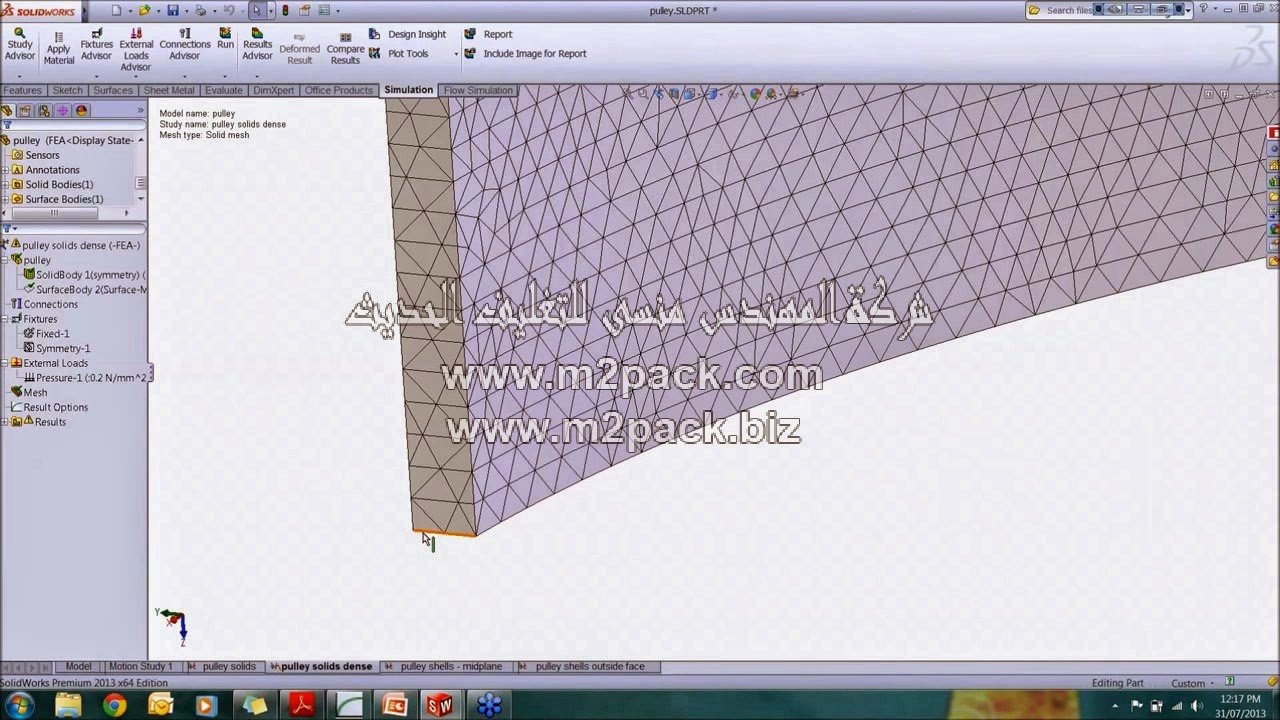The image size is (1280, 720).
Task: Switch to the Surfaces tab
Action: pos(113,90)
